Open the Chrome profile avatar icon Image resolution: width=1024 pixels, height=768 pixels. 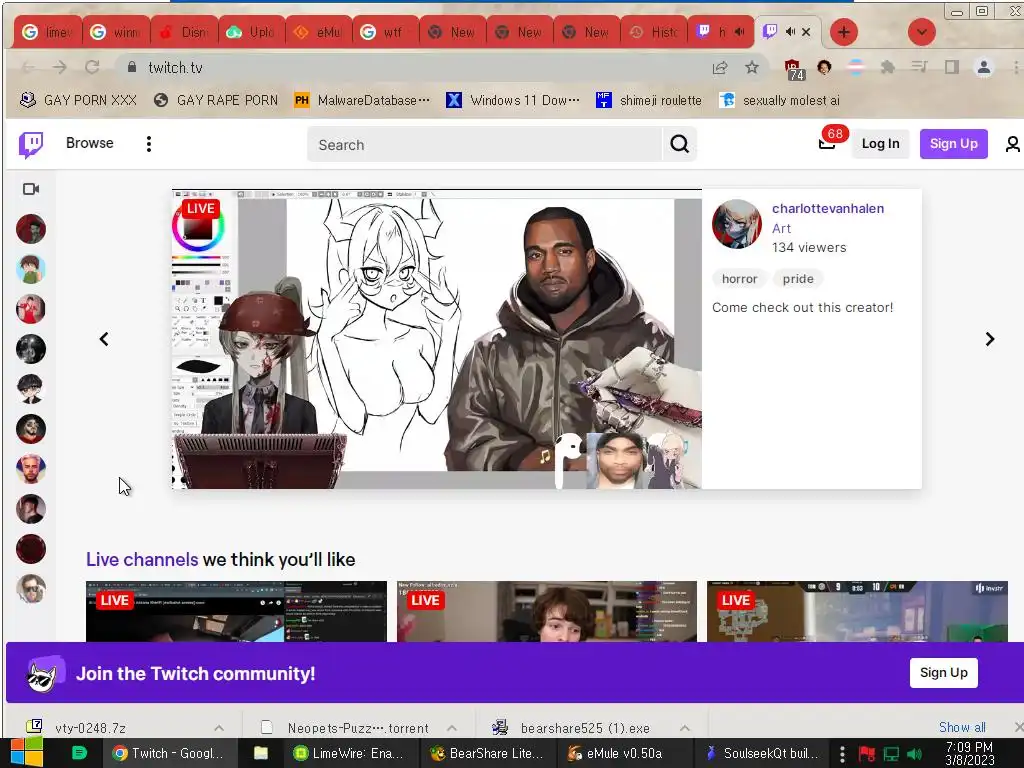pos(984,67)
